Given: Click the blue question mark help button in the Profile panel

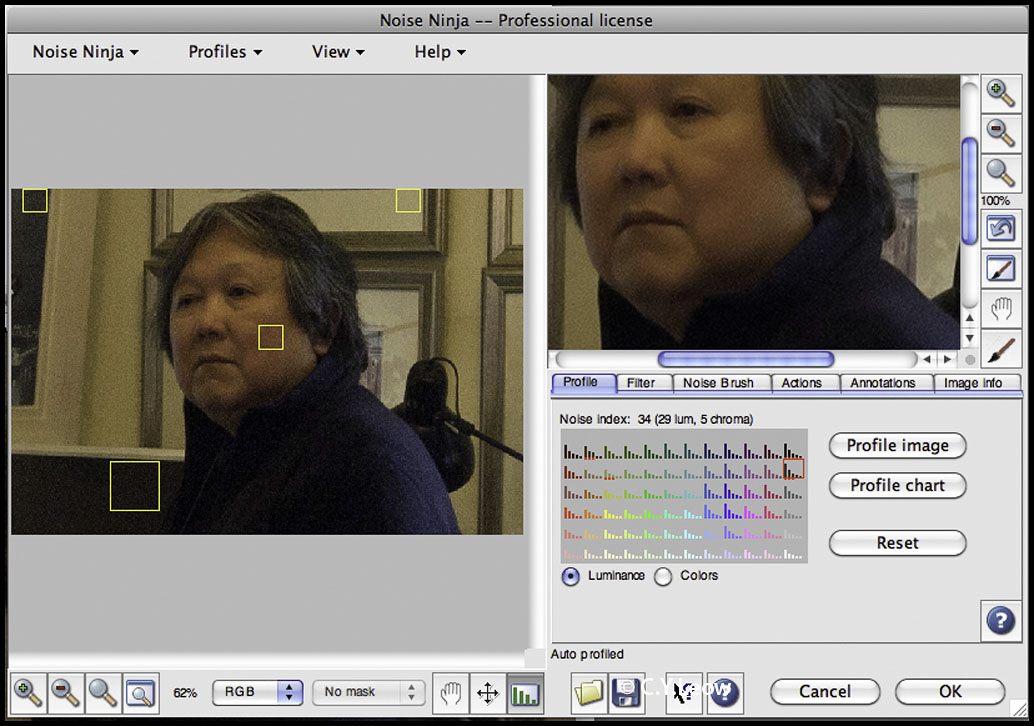Looking at the screenshot, I should click(x=1000, y=620).
